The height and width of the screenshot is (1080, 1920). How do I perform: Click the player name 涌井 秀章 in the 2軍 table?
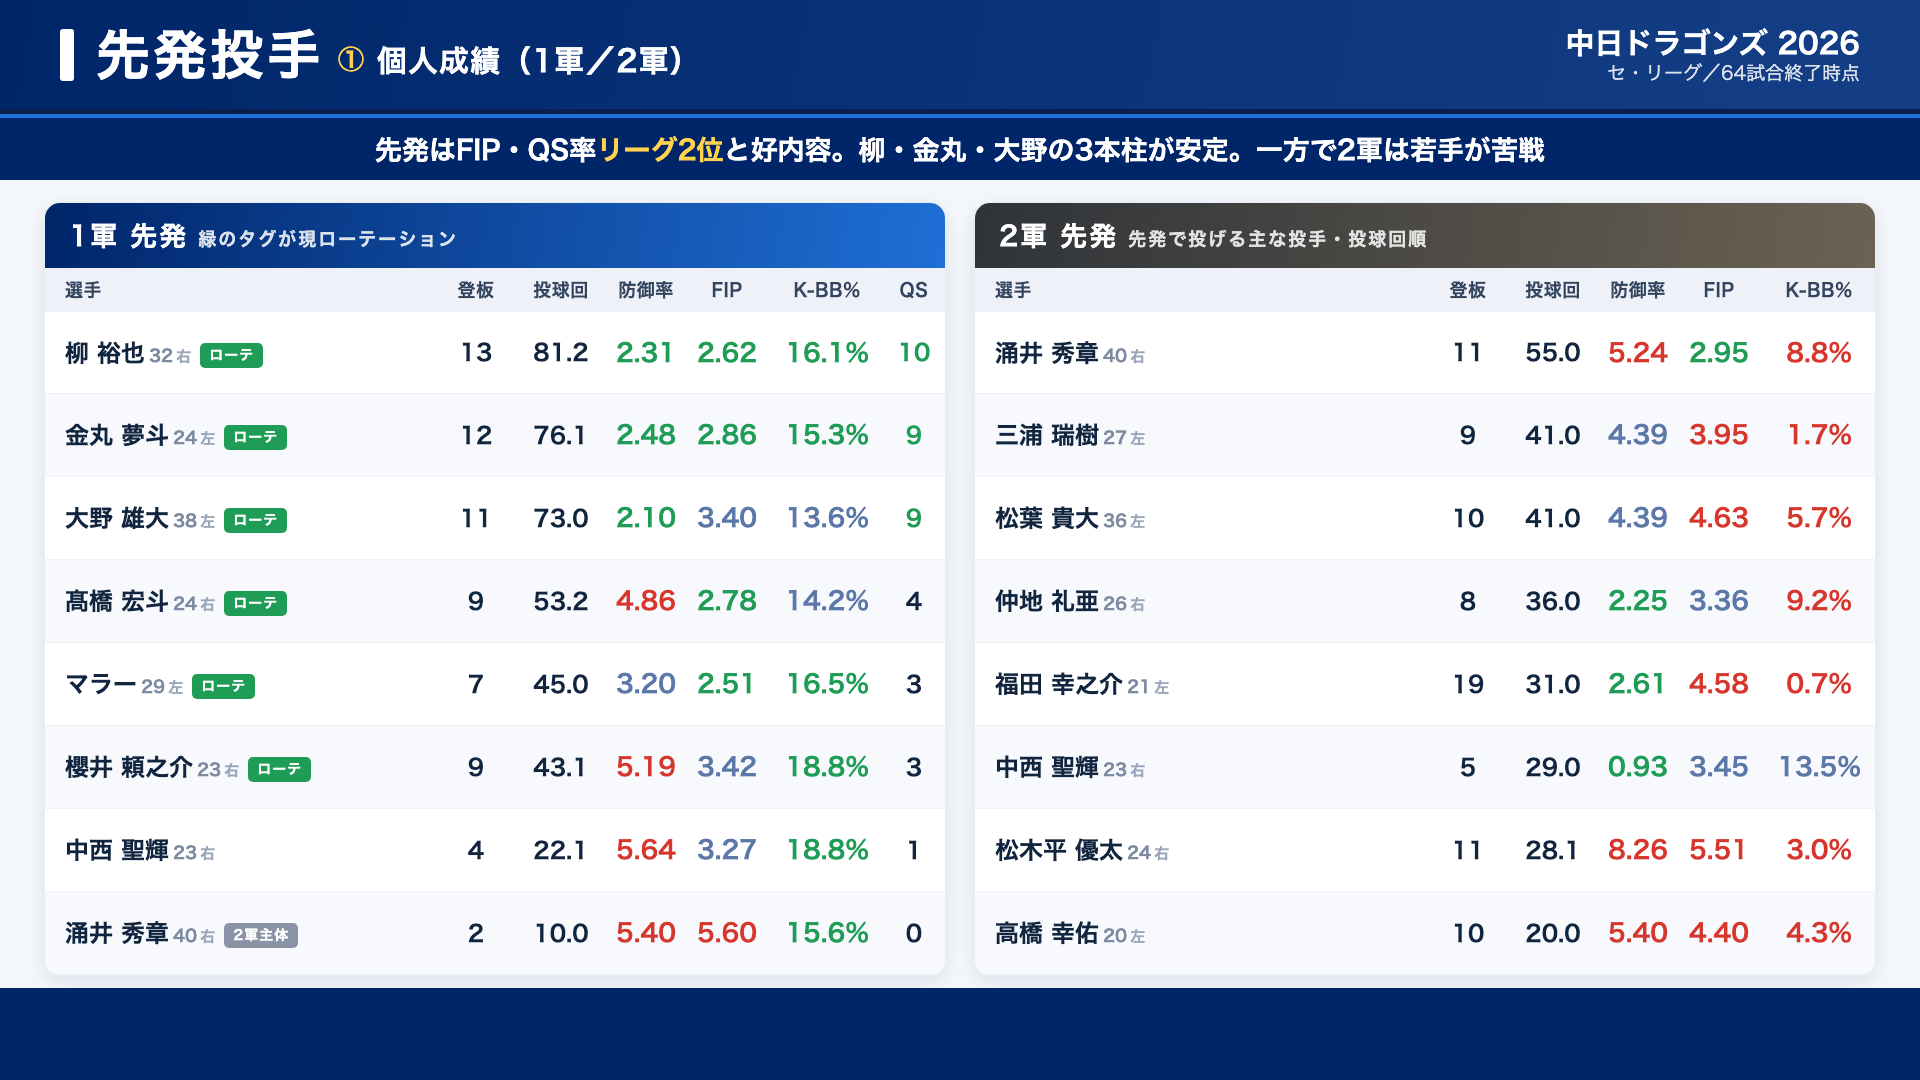(1046, 353)
